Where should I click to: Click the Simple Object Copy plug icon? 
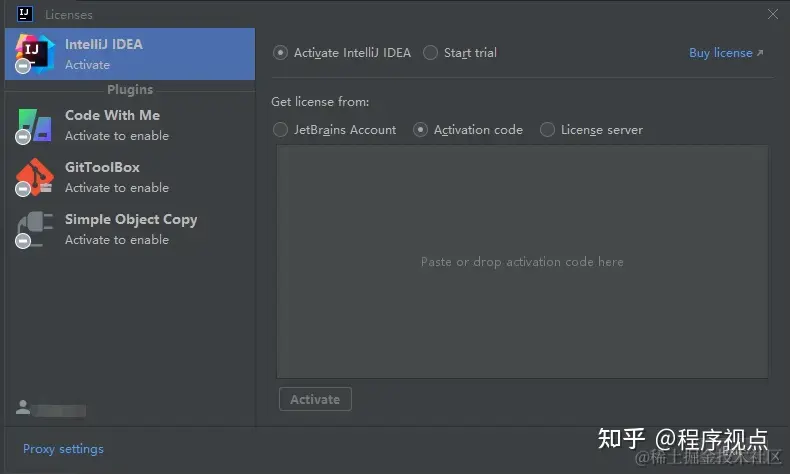34,230
